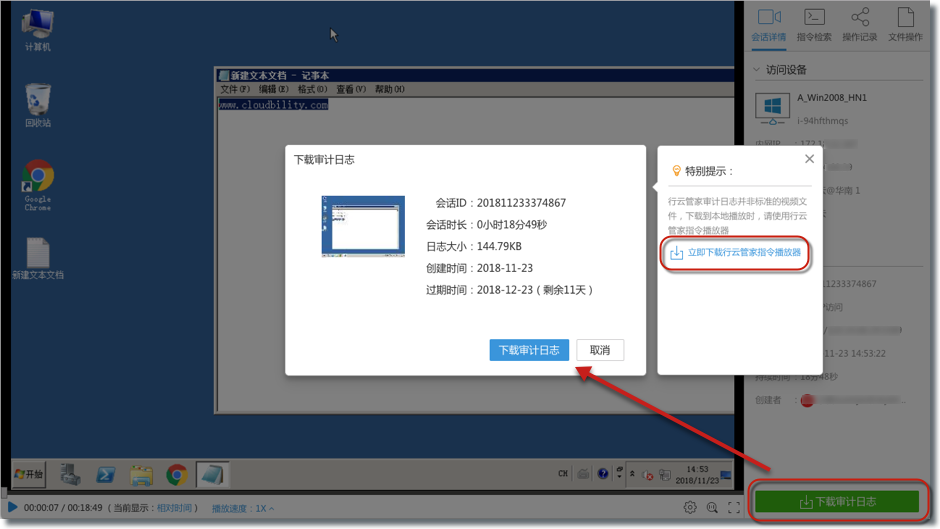Click 取消 to cancel the download dialog
Image resolution: width=940 pixels, height=529 pixels.
599,350
